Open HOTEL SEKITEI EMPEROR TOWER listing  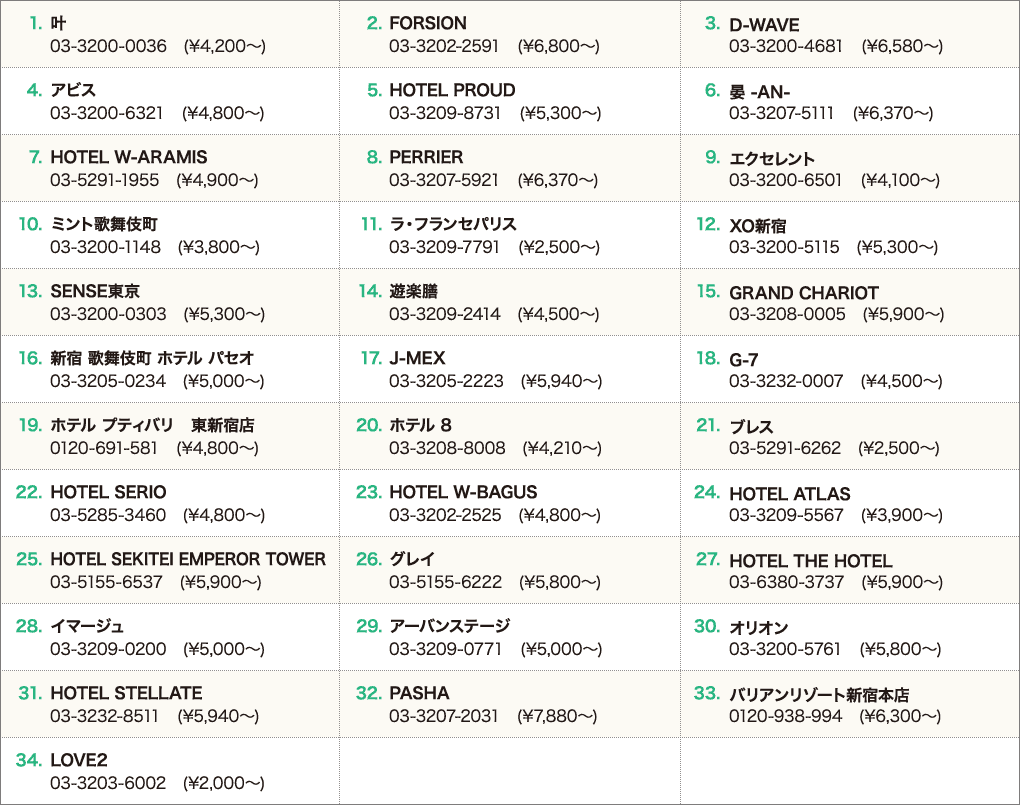coord(188,560)
